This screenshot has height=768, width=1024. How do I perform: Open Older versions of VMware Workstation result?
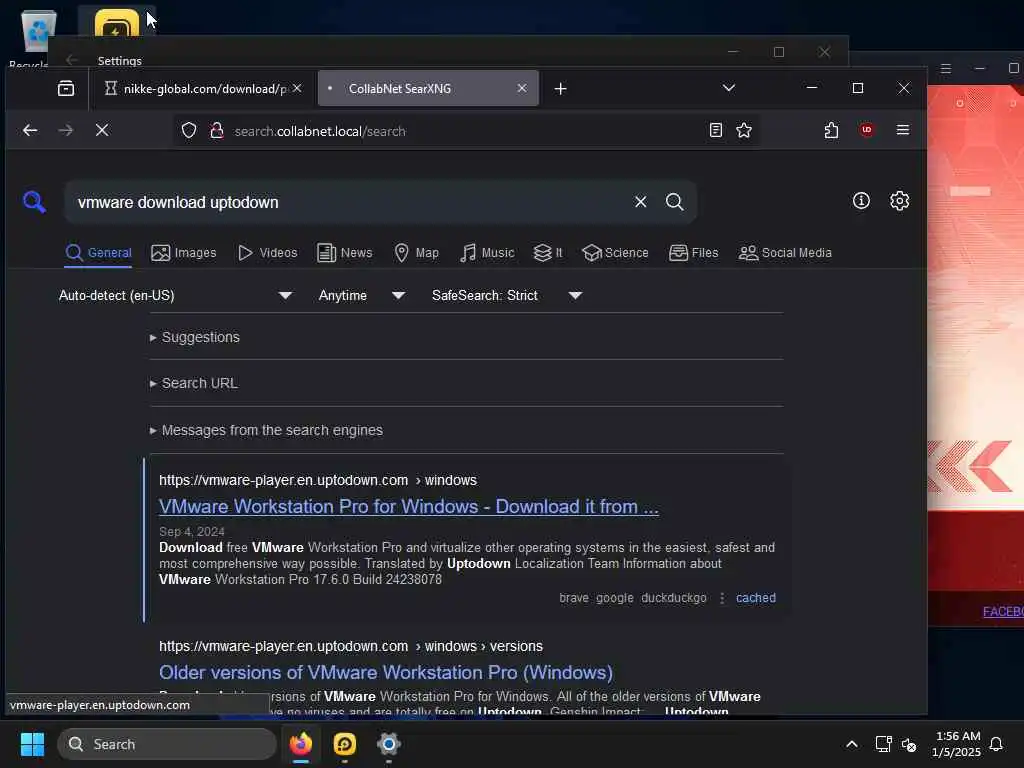(386, 673)
